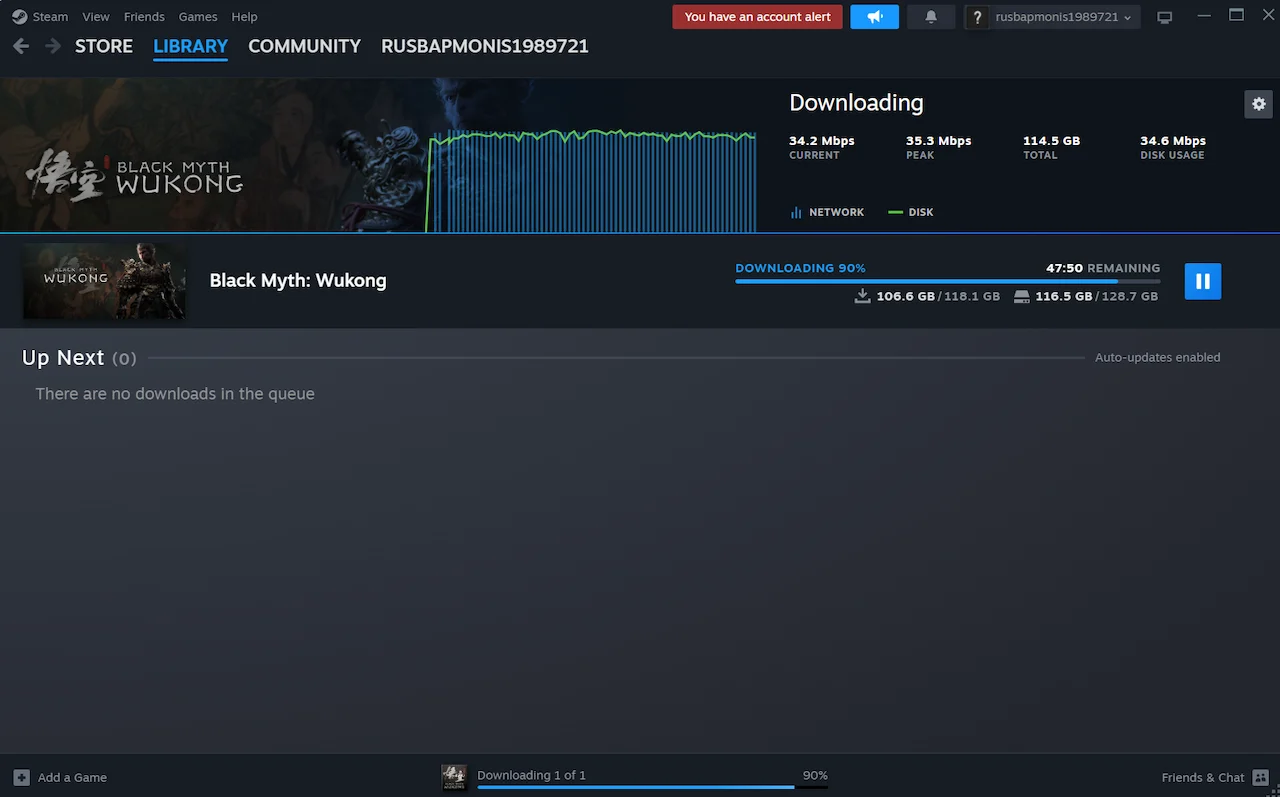The width and height of the screenshot is (1280, 797).
Task: Click Auto-updates enabled text
Action: click(1157, 357)
